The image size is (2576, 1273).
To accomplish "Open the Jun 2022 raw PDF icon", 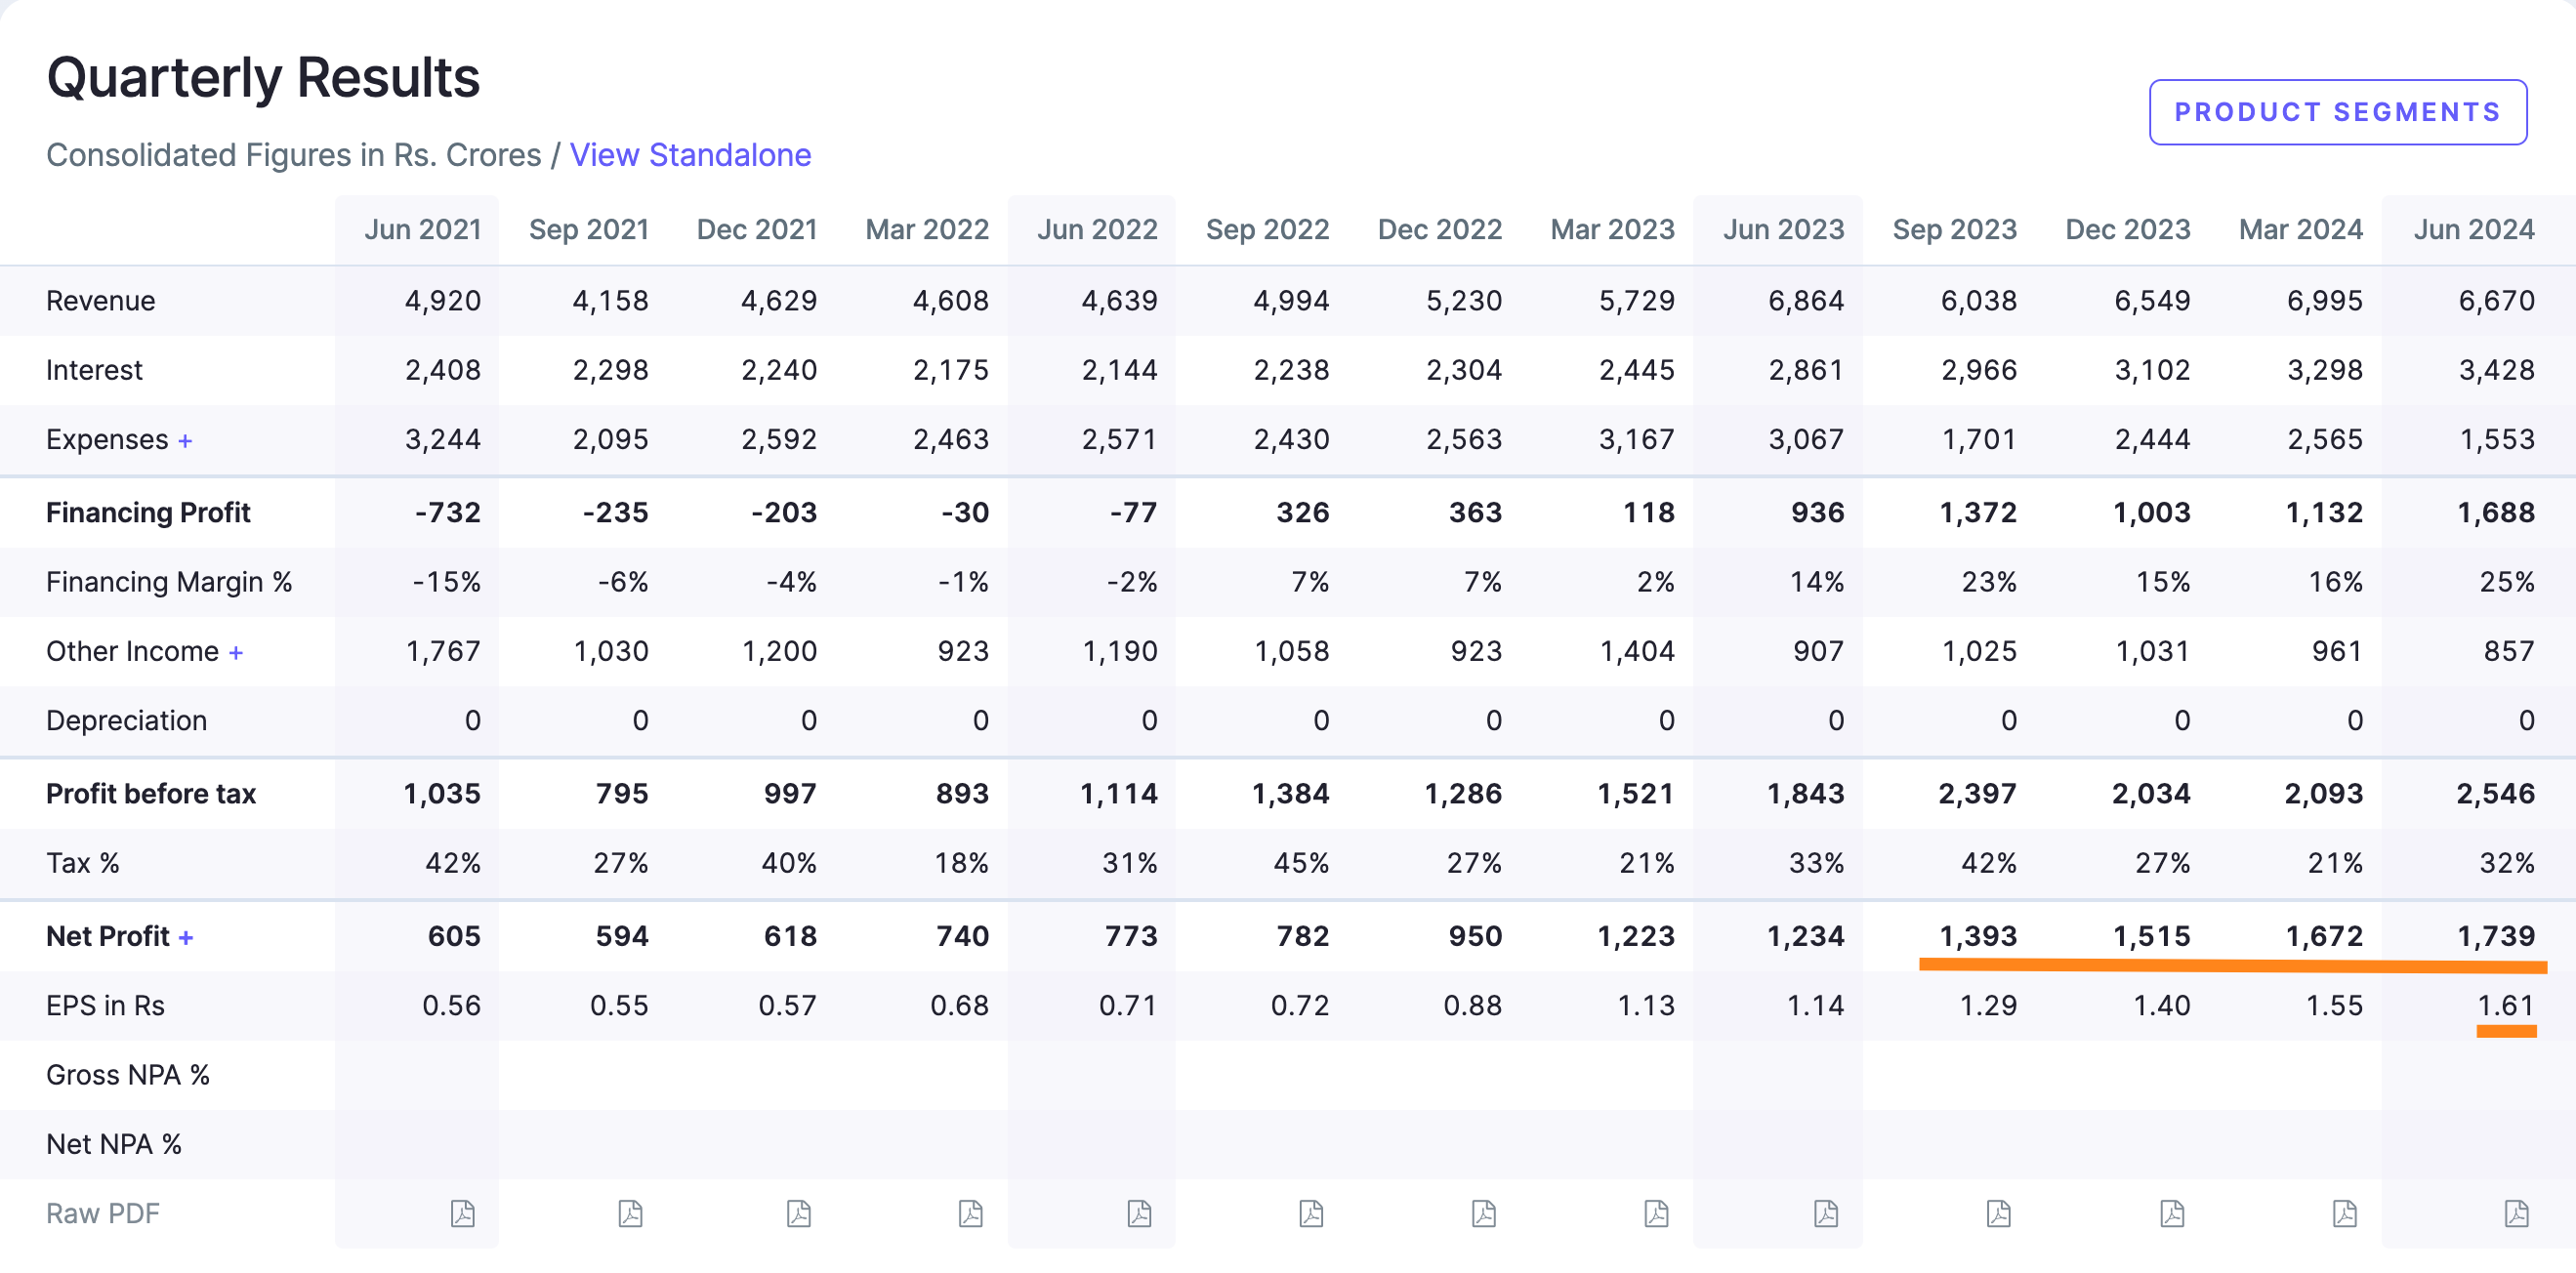I will pos(1139,1213).
